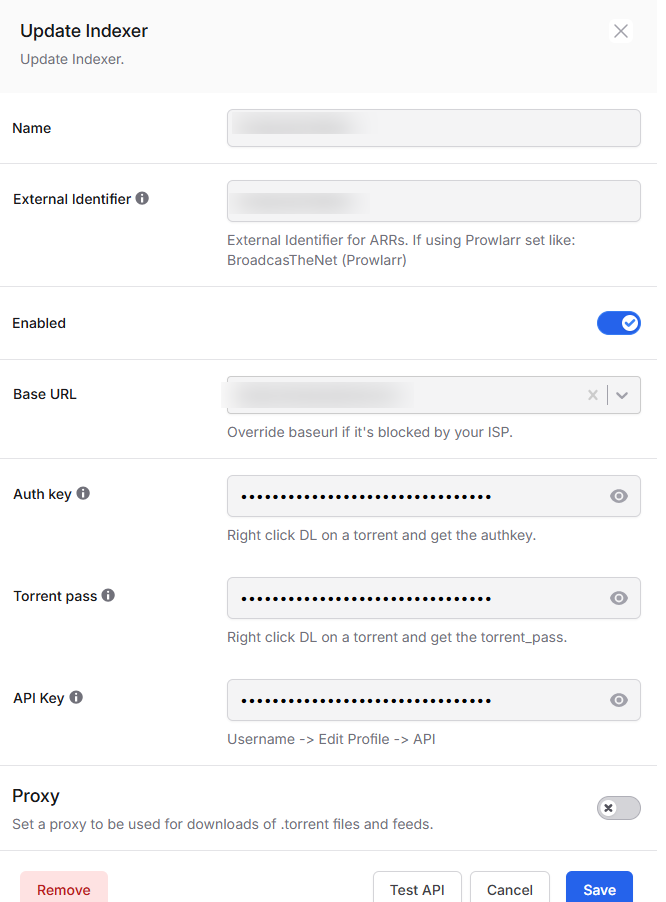Show the API Key using the eye icon
This screenshot has width=666, height=902.
(619, 700)
